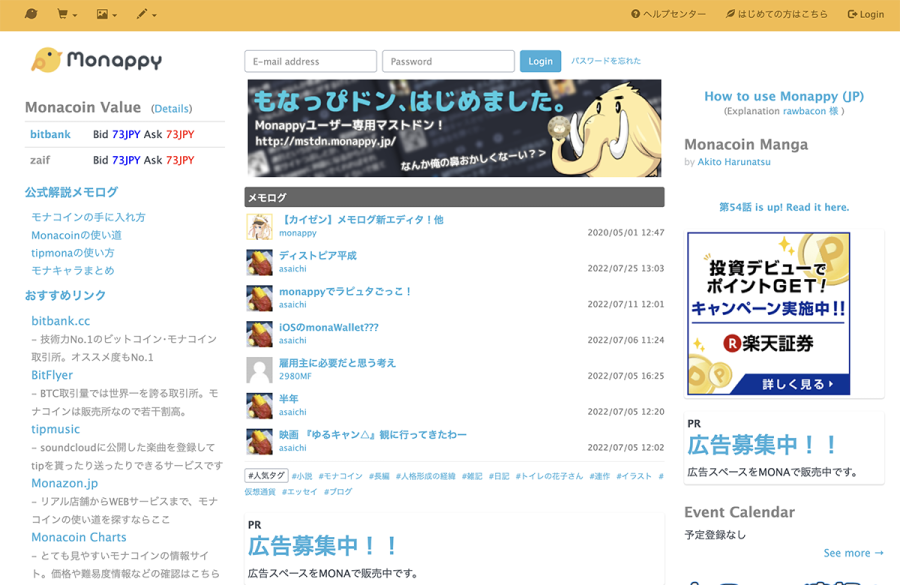The image size is (900, 585).
Task: Click the Monappy logo
Action: tap(96, 60)
